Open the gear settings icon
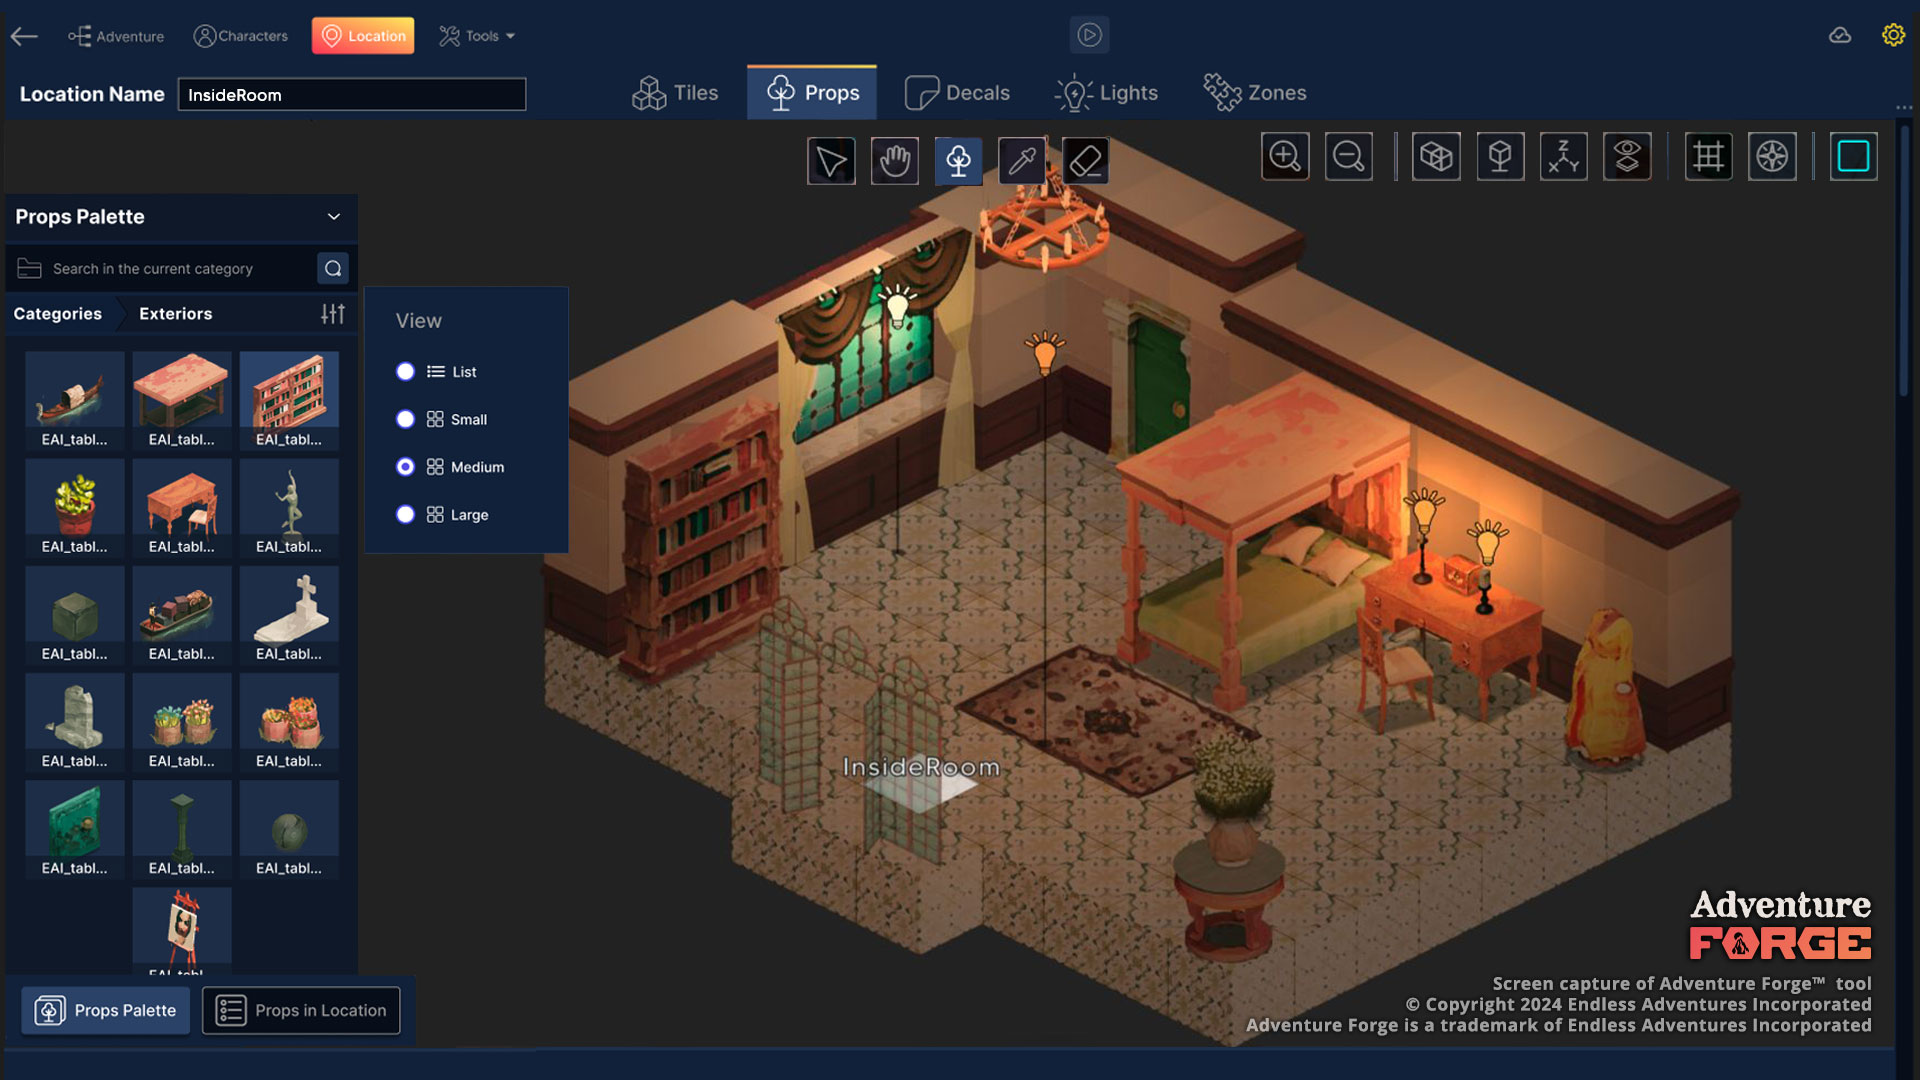 (x=1892, y=35)
